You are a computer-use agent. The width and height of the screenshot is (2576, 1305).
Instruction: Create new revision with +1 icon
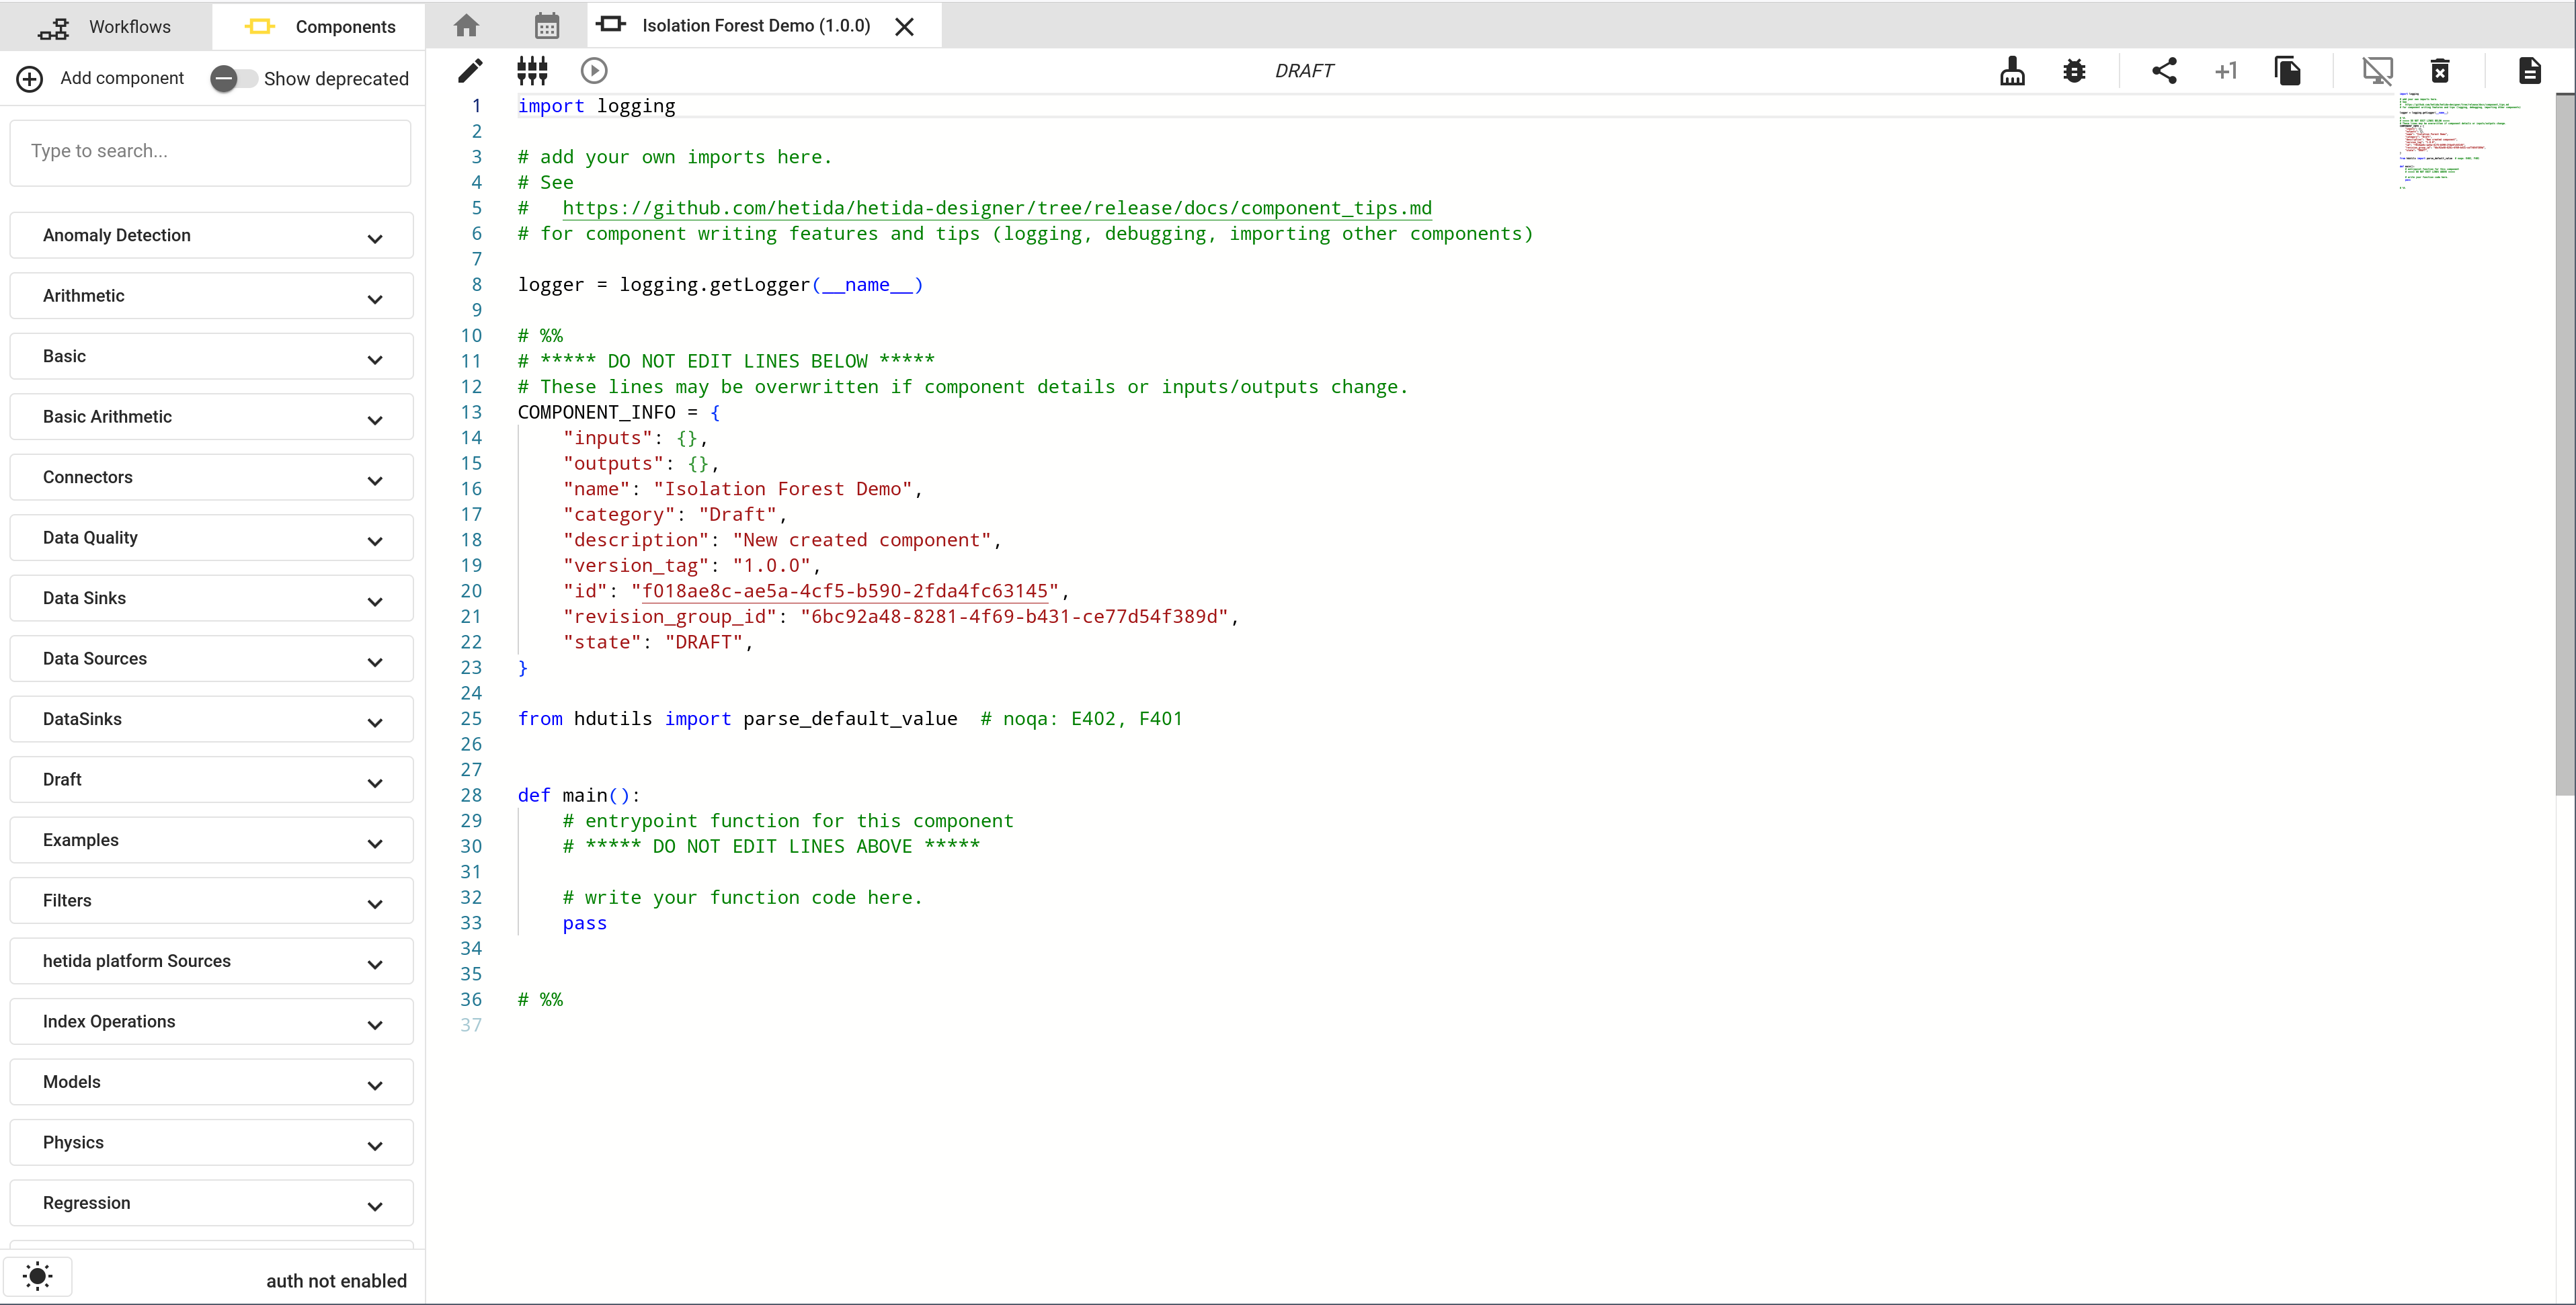click(2225, 71)
